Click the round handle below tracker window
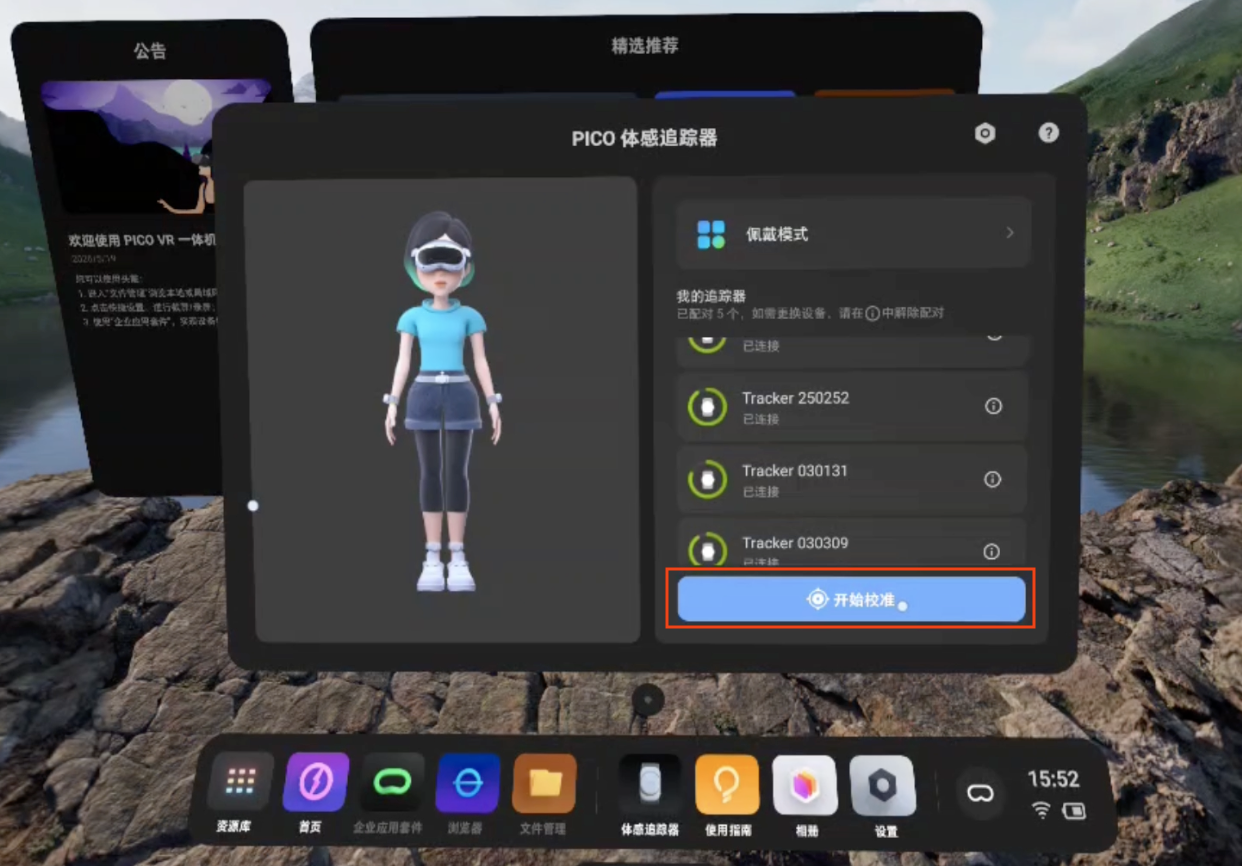 648,700
